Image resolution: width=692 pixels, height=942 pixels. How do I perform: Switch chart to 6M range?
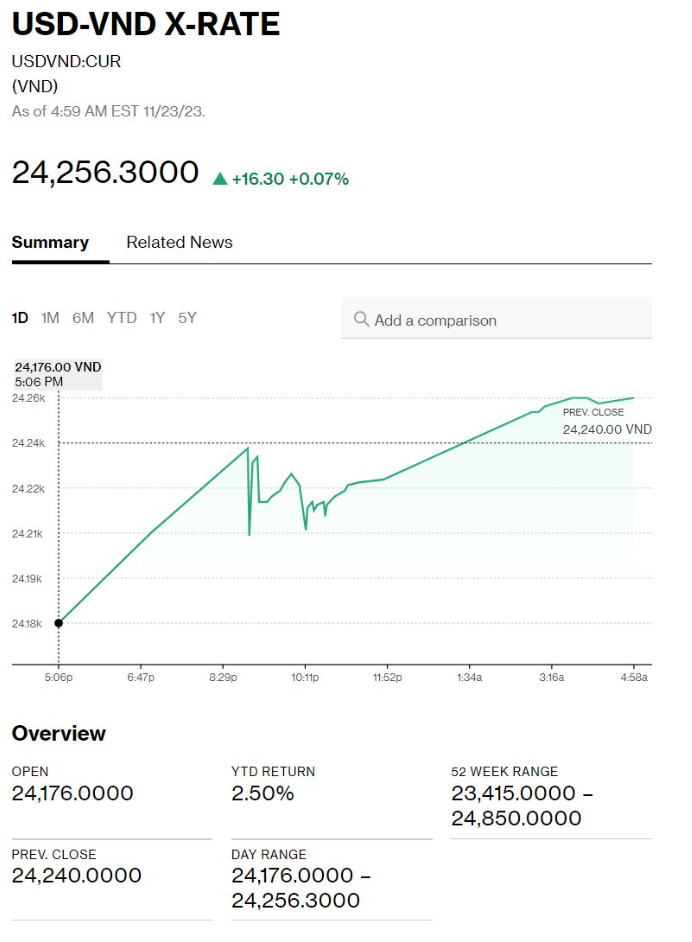83,318
